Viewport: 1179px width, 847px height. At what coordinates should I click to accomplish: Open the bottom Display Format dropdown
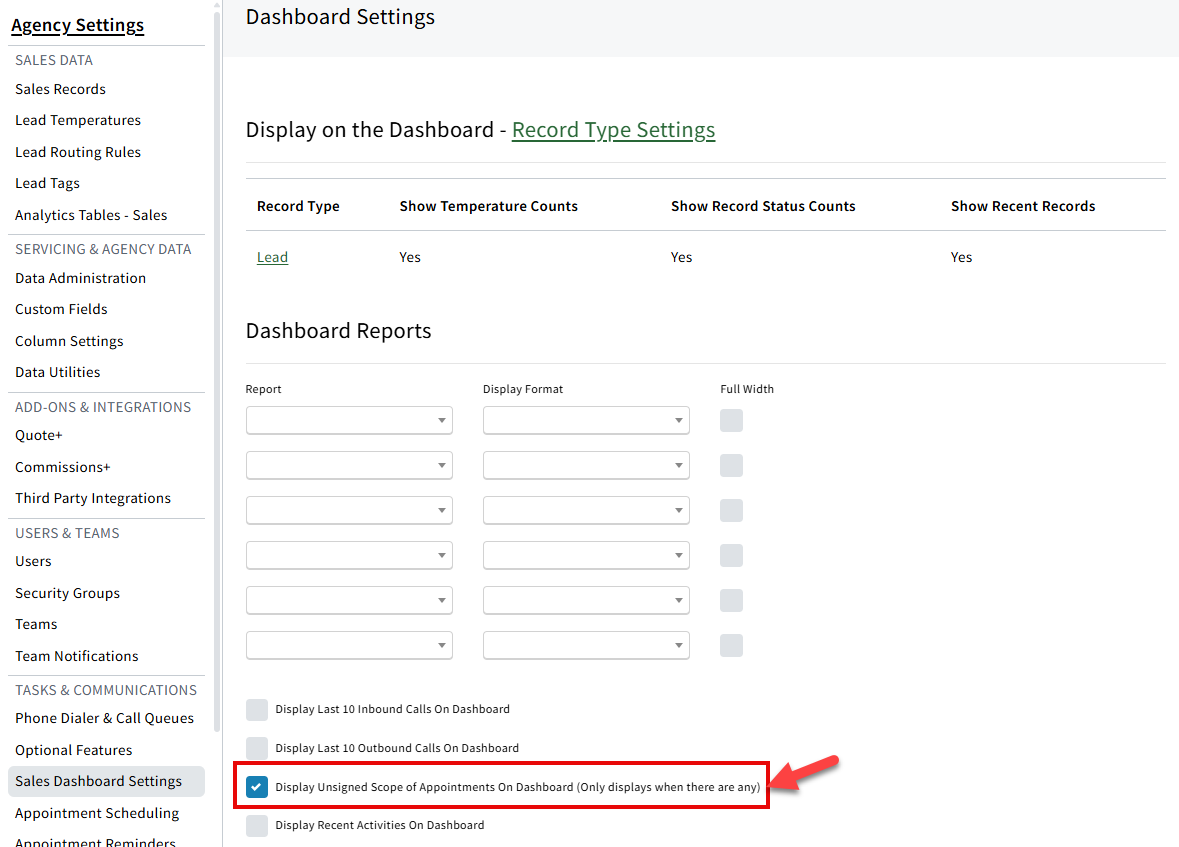(585, 645)
